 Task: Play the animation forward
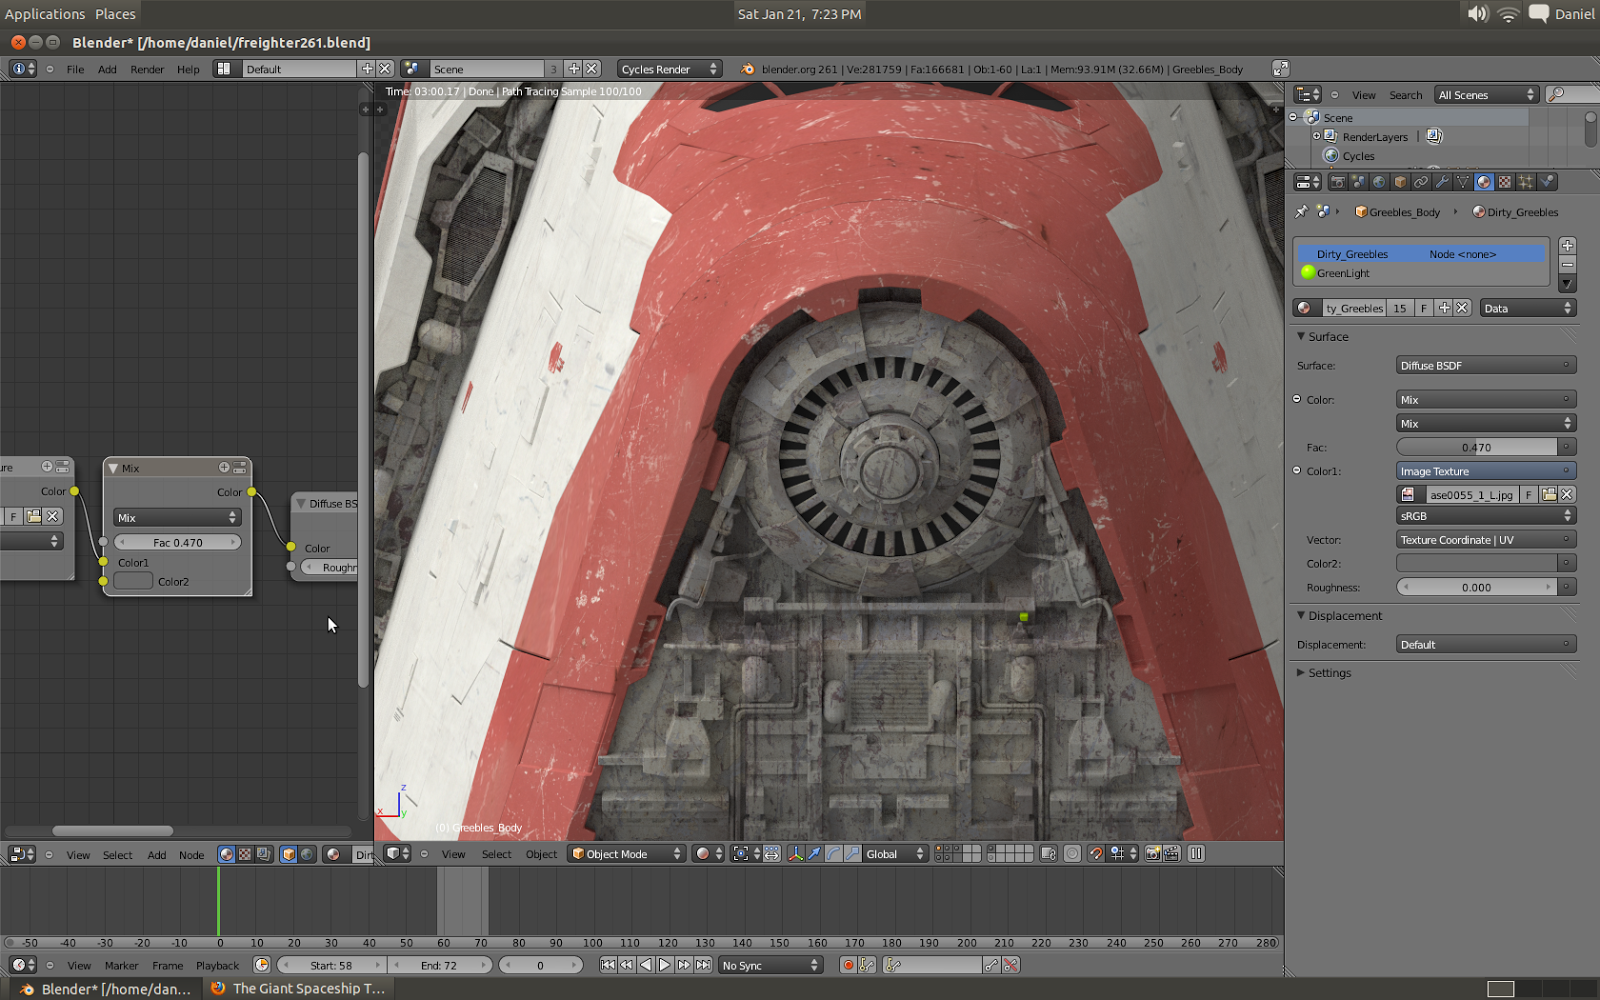tap(664, 964)
